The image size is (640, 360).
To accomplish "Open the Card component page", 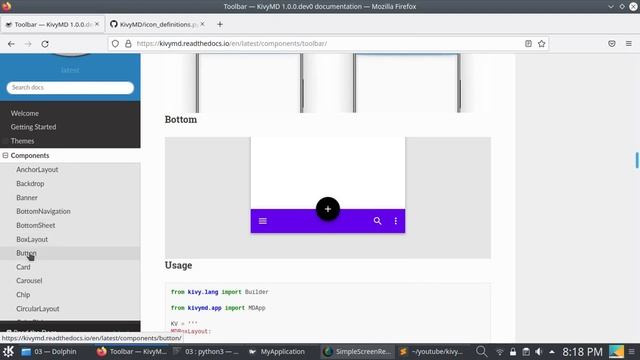I will point(23,267).
